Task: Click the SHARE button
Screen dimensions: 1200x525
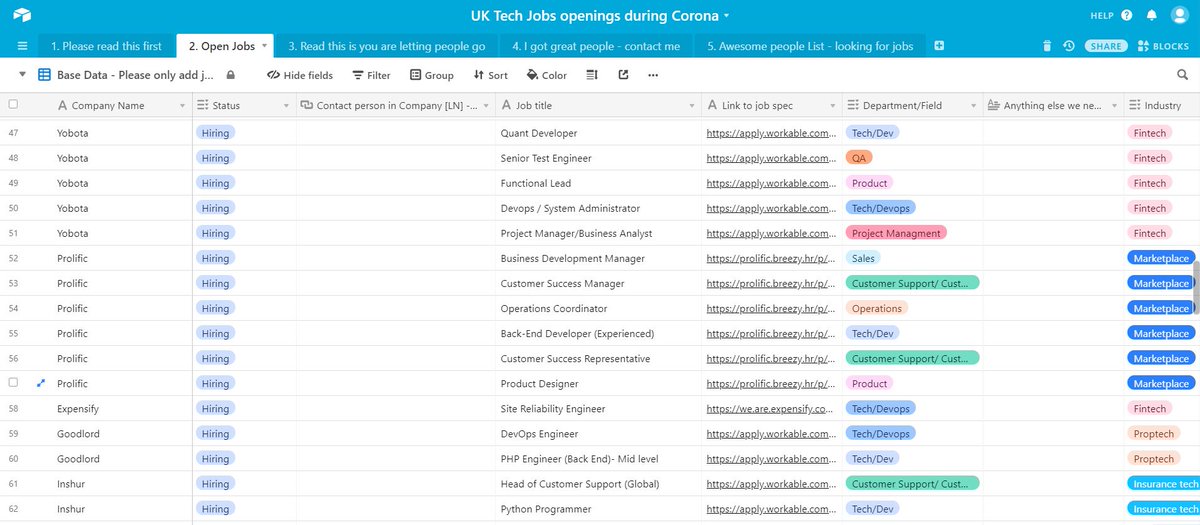Action: coord(1106,46)
